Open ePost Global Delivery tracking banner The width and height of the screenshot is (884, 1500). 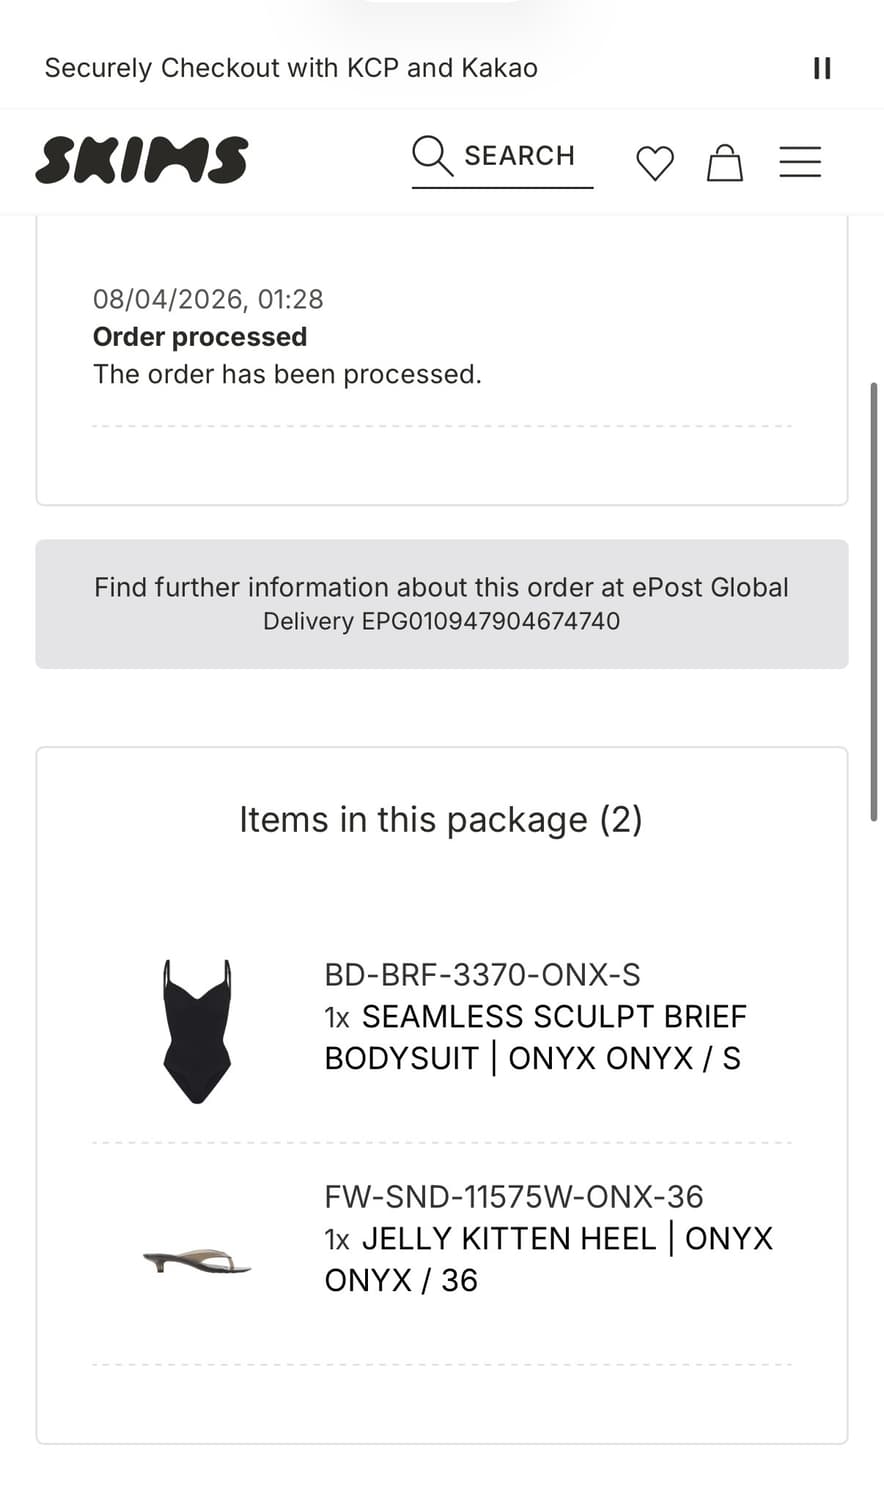coord(441,587)
